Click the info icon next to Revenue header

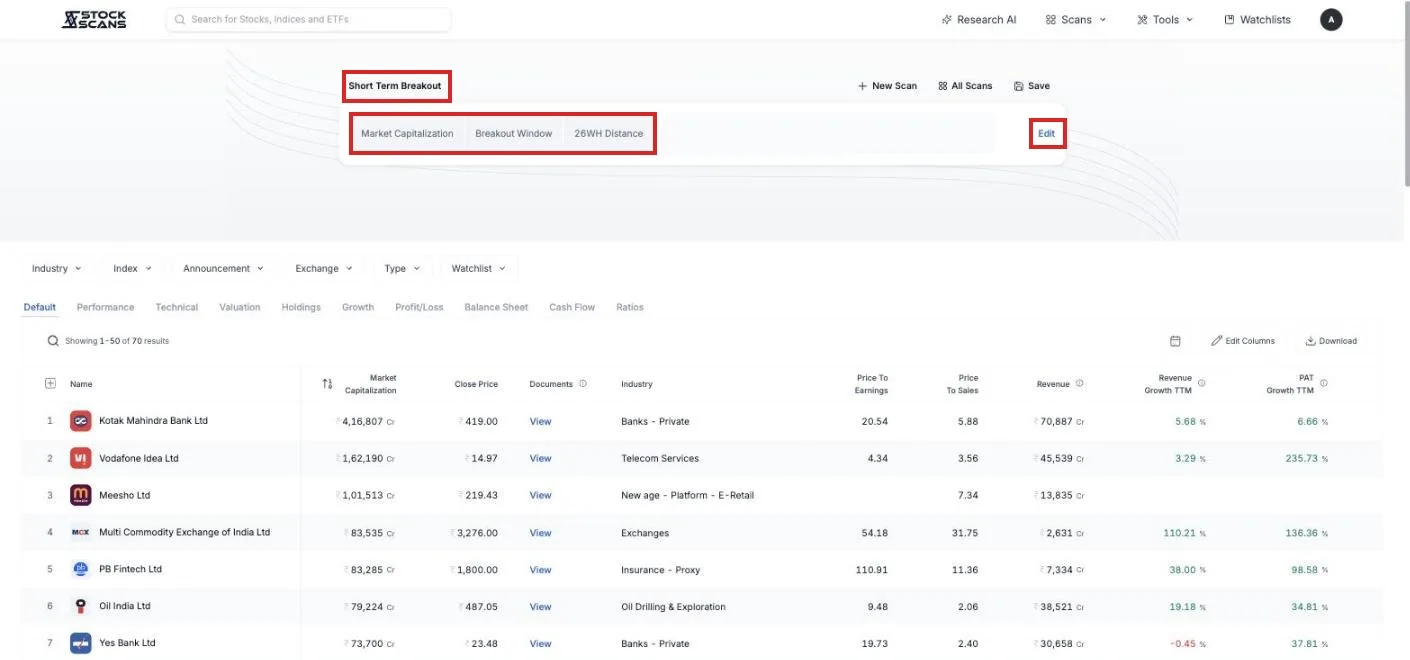click(x=1079, y=384)
